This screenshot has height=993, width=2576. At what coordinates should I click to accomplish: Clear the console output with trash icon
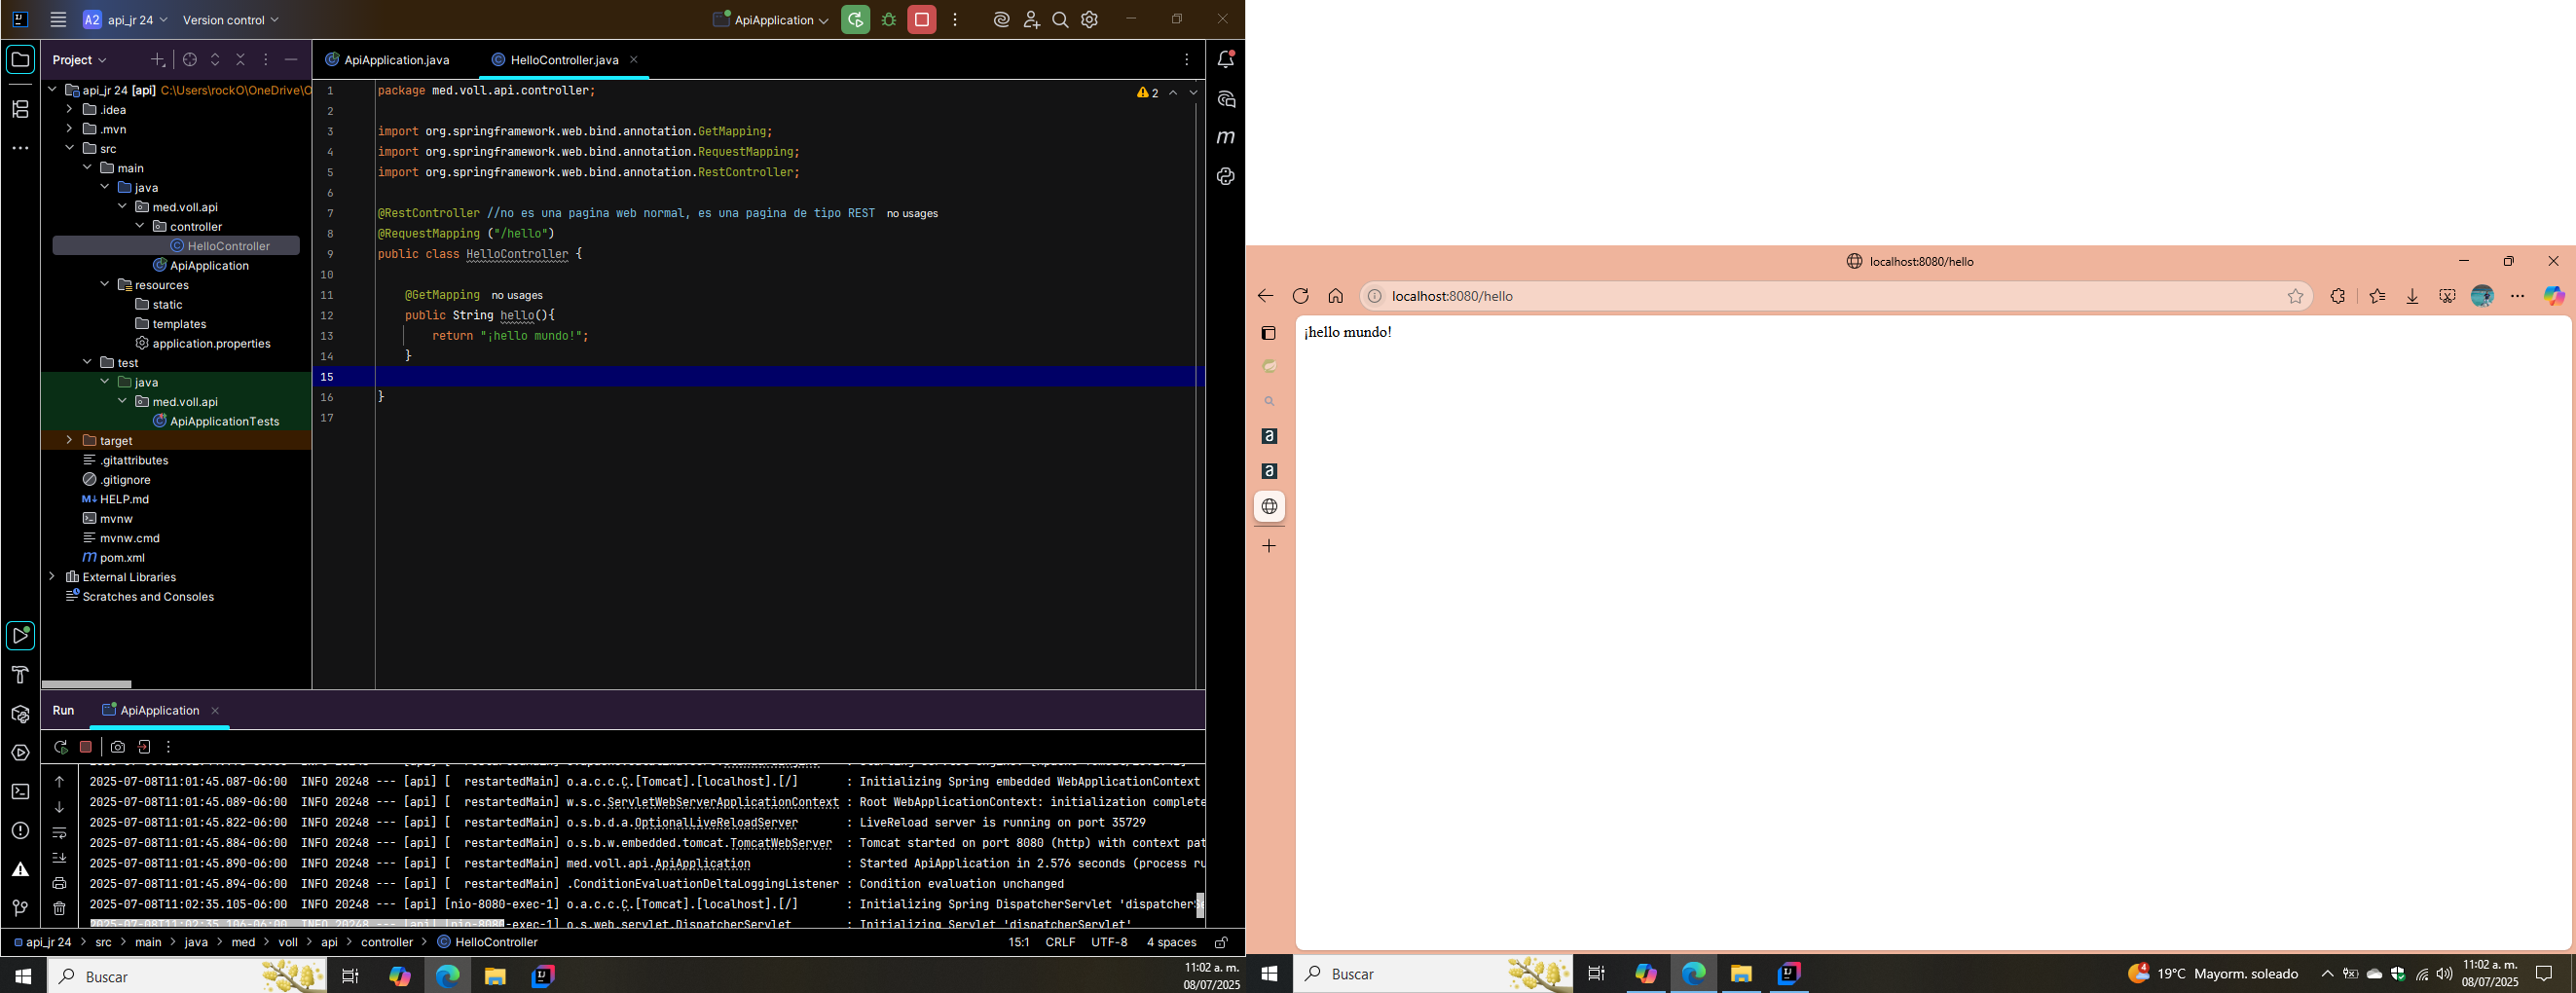pos(59,908)
